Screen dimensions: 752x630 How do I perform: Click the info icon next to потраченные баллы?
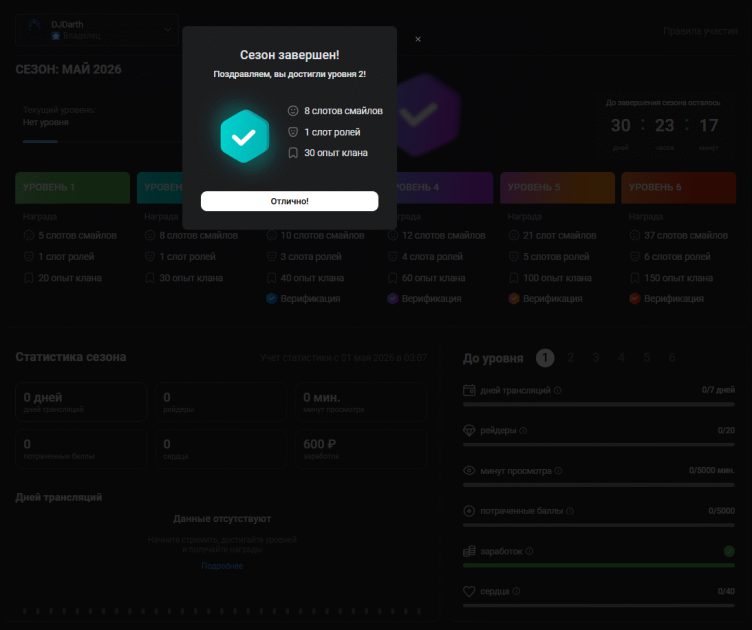pos(570,511)
